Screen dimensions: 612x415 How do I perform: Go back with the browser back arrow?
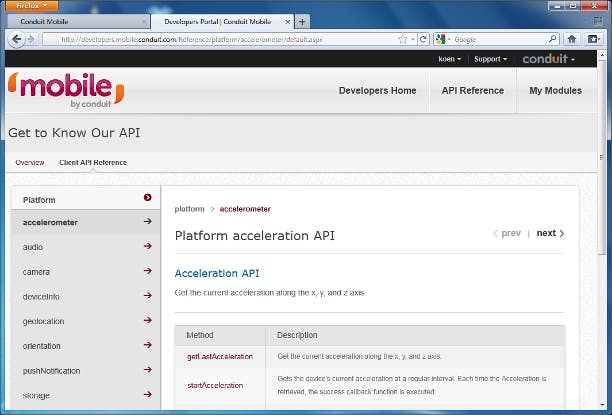[x=16, y=39]
